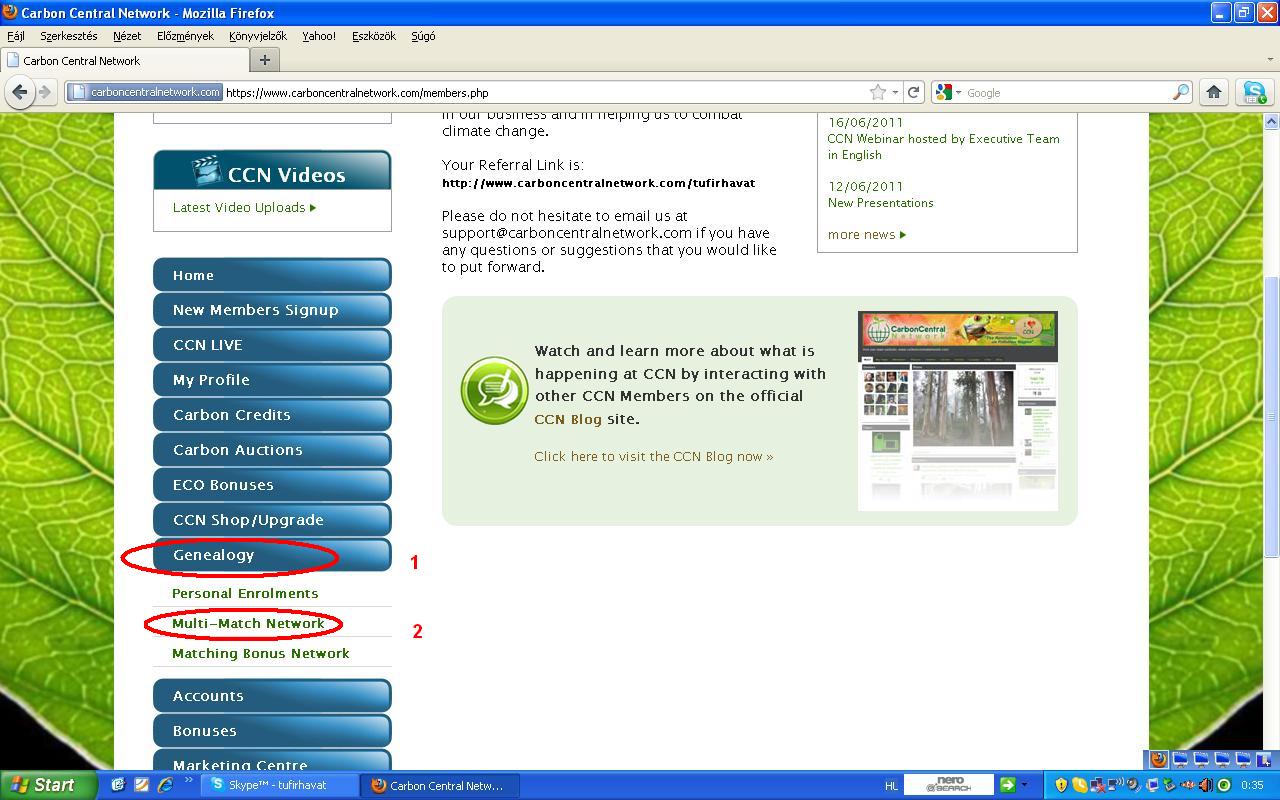This screenshot has height=800, width=1280.
Task: Open the New Presentations news item
Action: pyautogui.click(x=880, y=203)
